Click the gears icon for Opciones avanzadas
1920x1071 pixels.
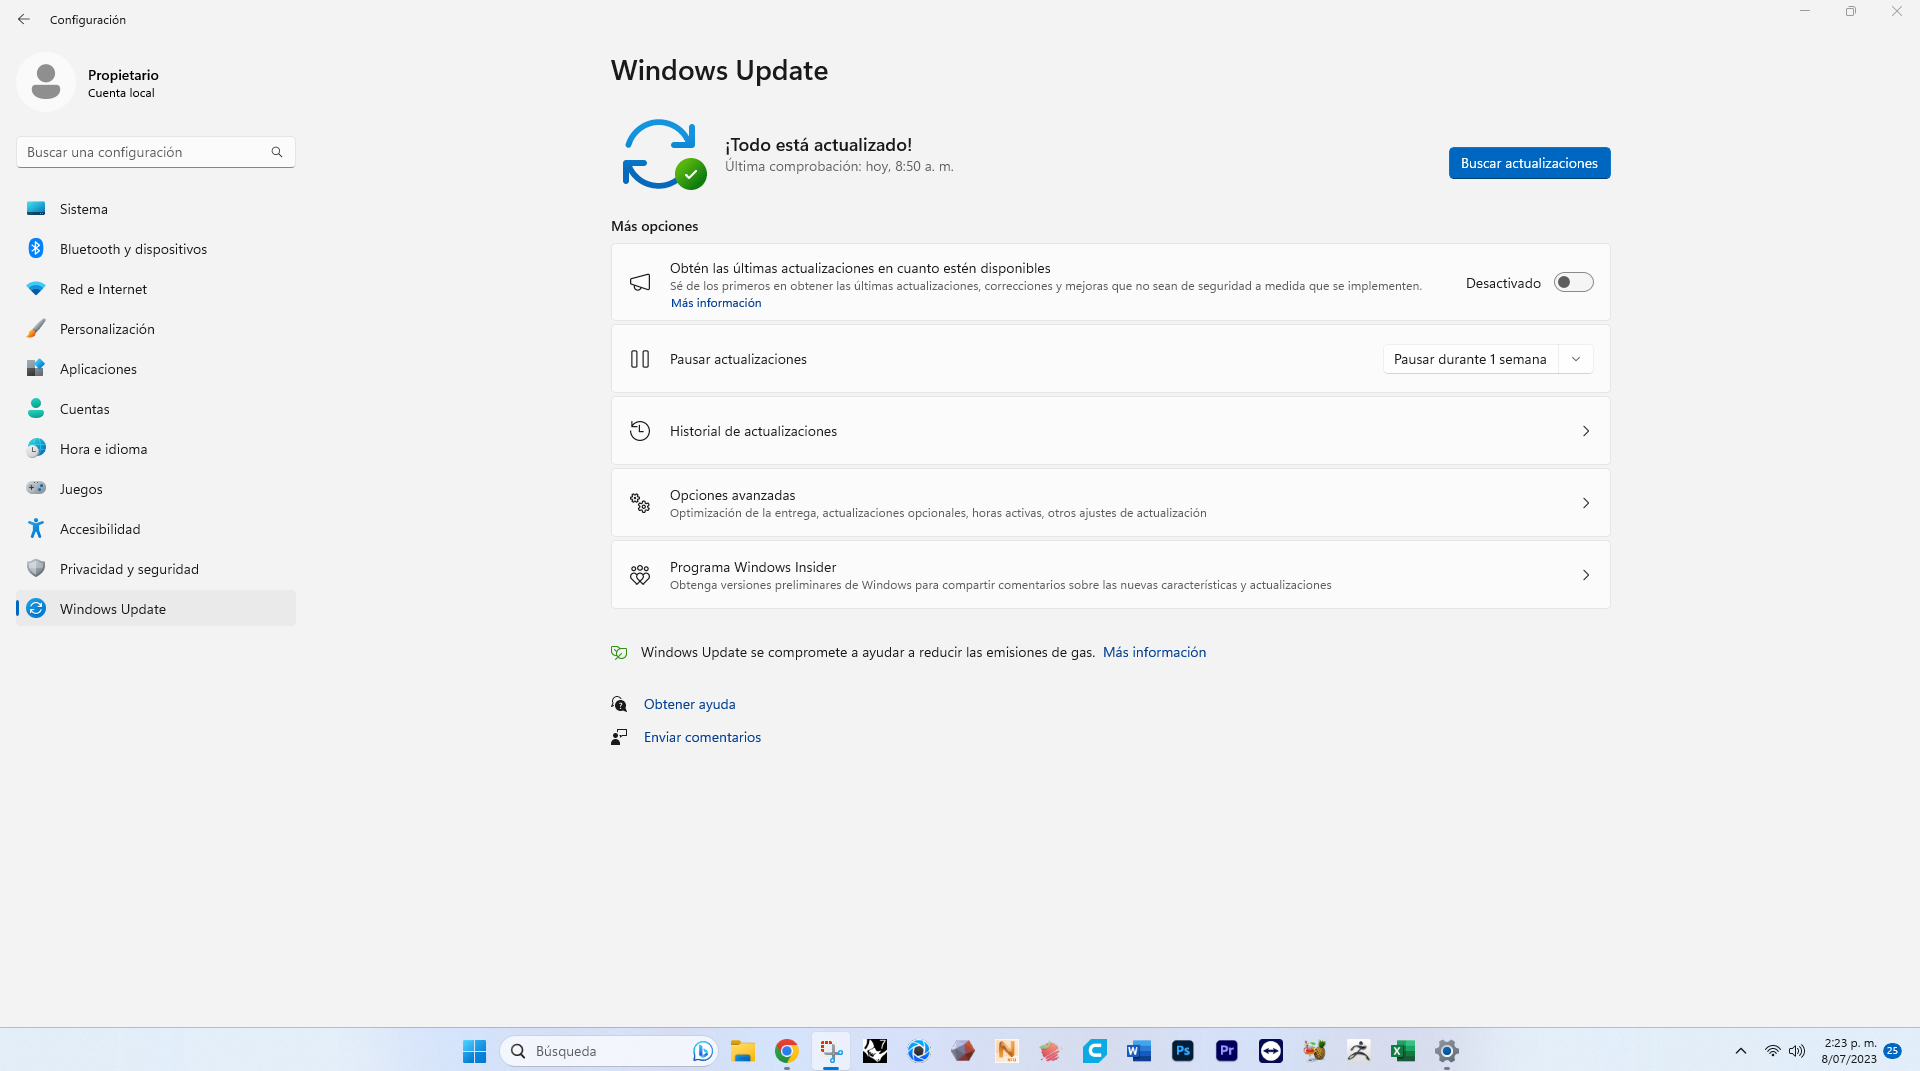point(640,503)
